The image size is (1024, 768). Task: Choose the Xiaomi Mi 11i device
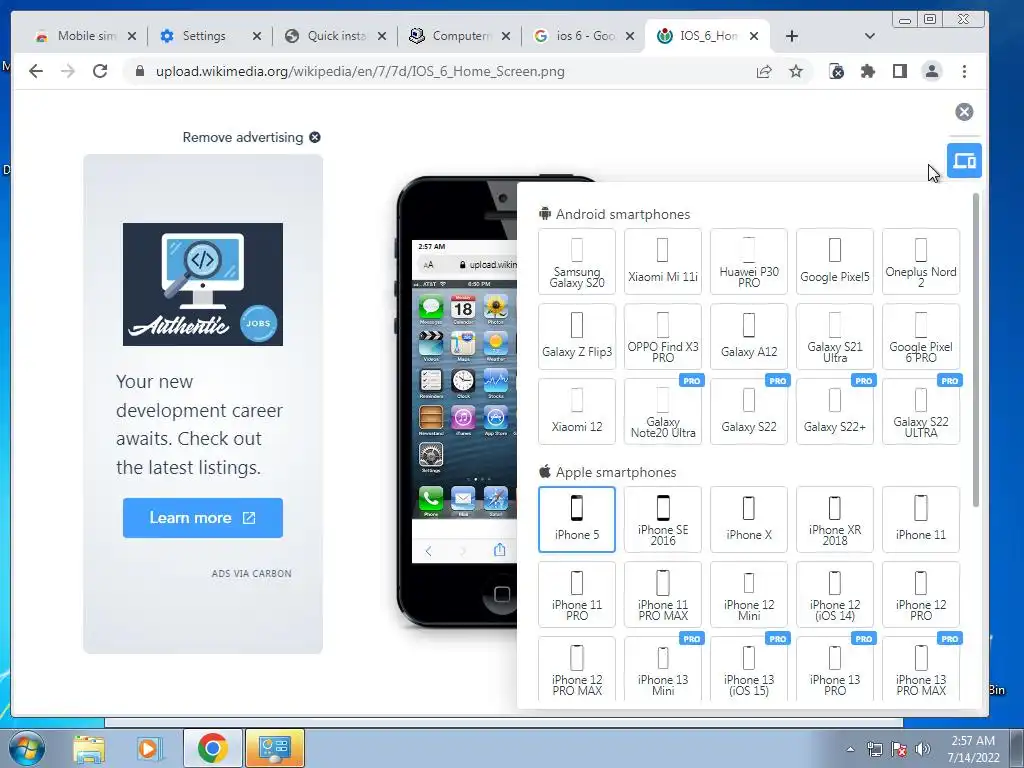pos(663,262)
